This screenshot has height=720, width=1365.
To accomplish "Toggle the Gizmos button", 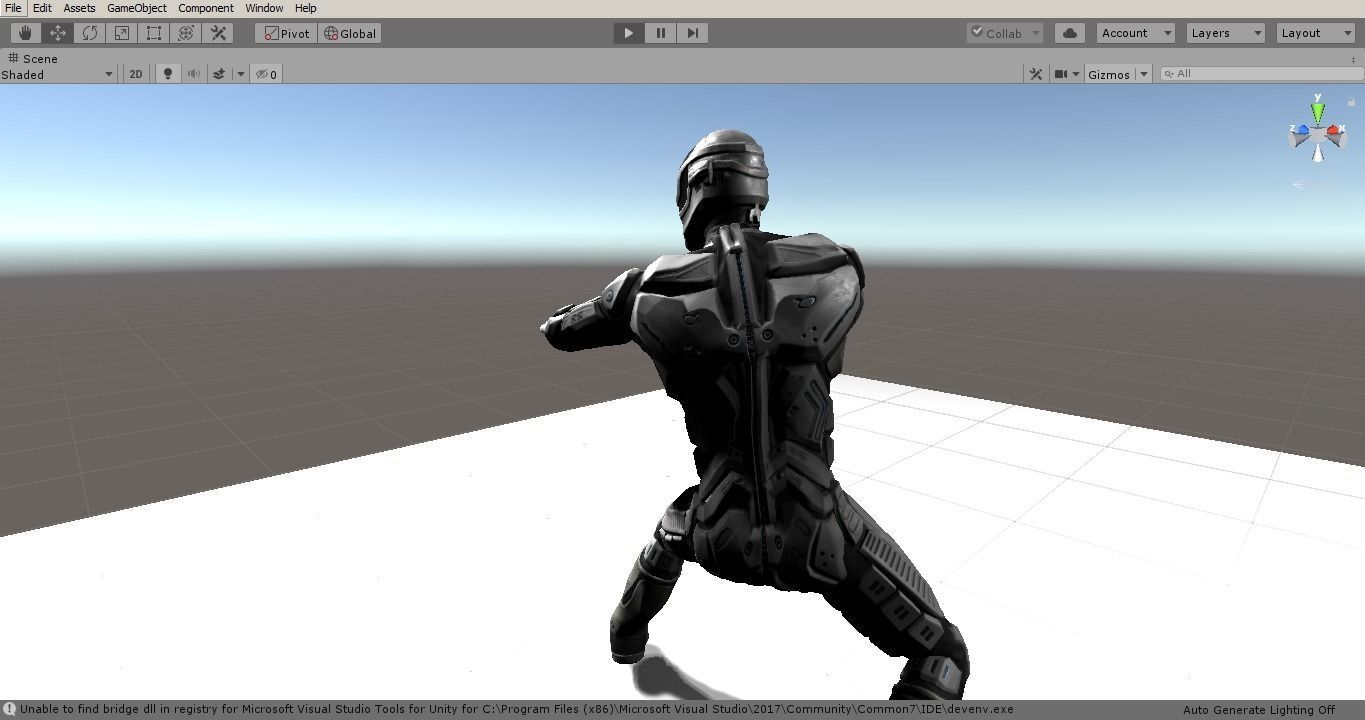I will pos(1109,74).
